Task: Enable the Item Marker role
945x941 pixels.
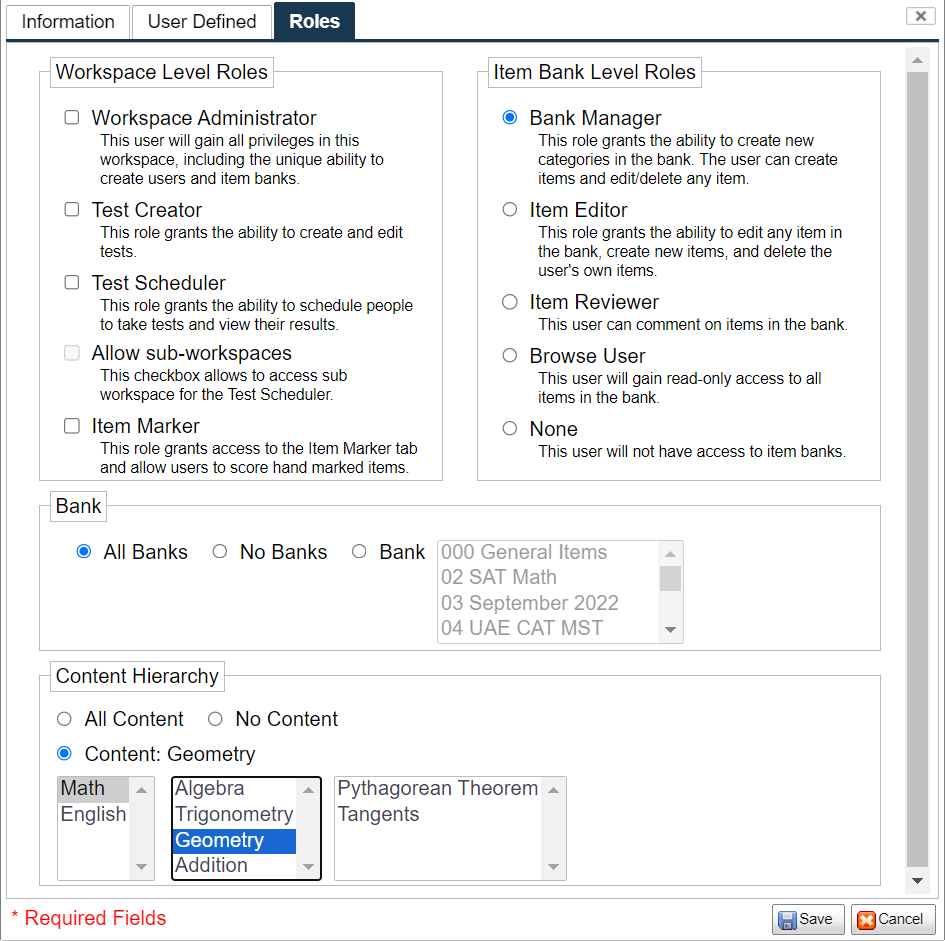Action: 72,426
